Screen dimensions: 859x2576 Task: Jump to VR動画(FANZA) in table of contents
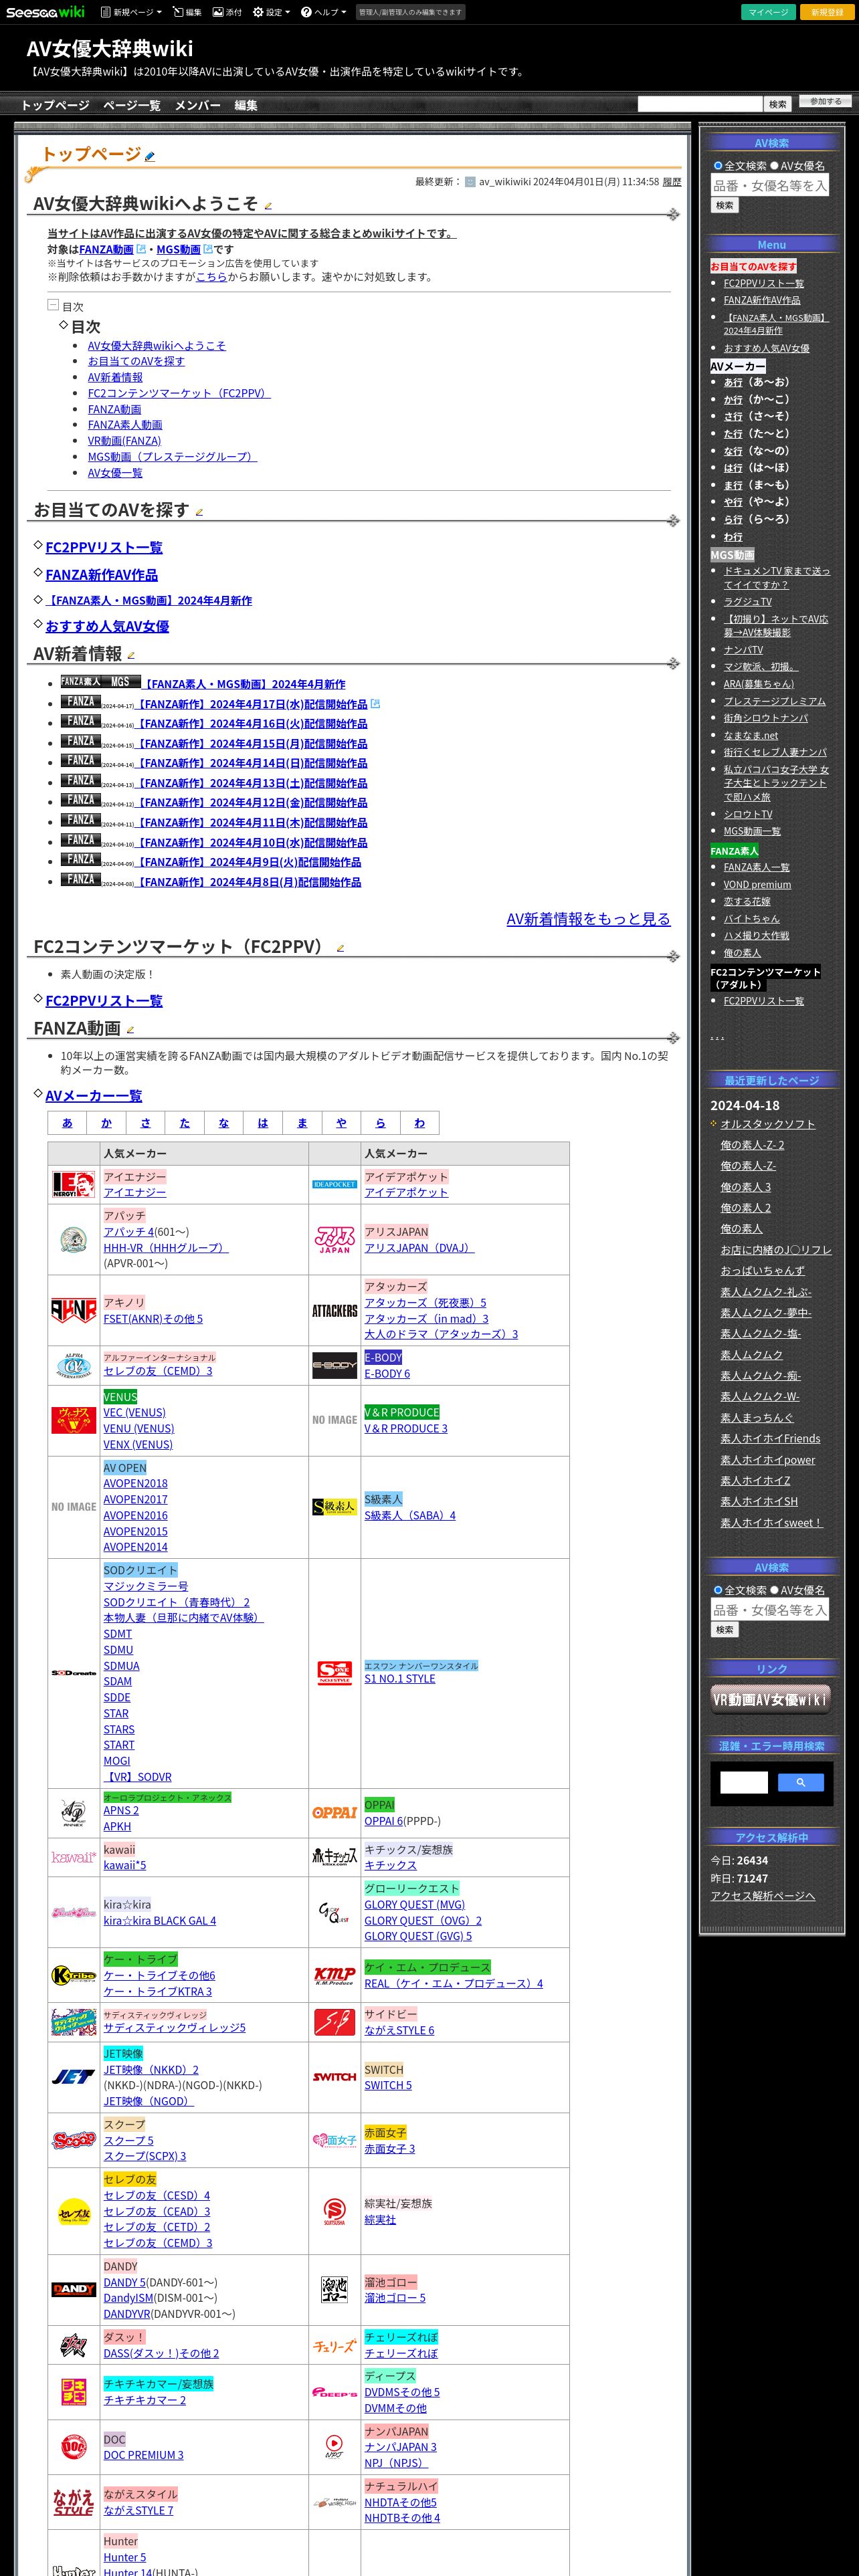[124, 441]
